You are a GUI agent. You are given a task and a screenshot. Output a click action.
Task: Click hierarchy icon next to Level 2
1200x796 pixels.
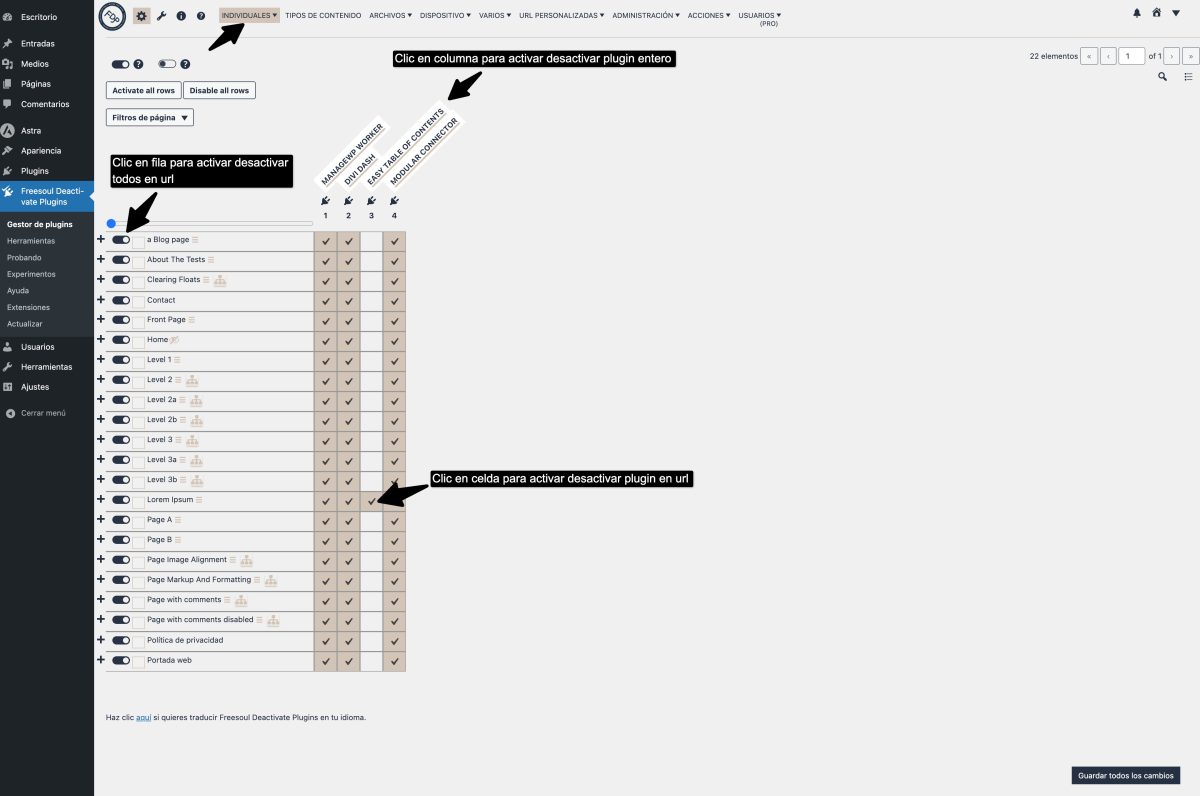(x=192, y=381)
